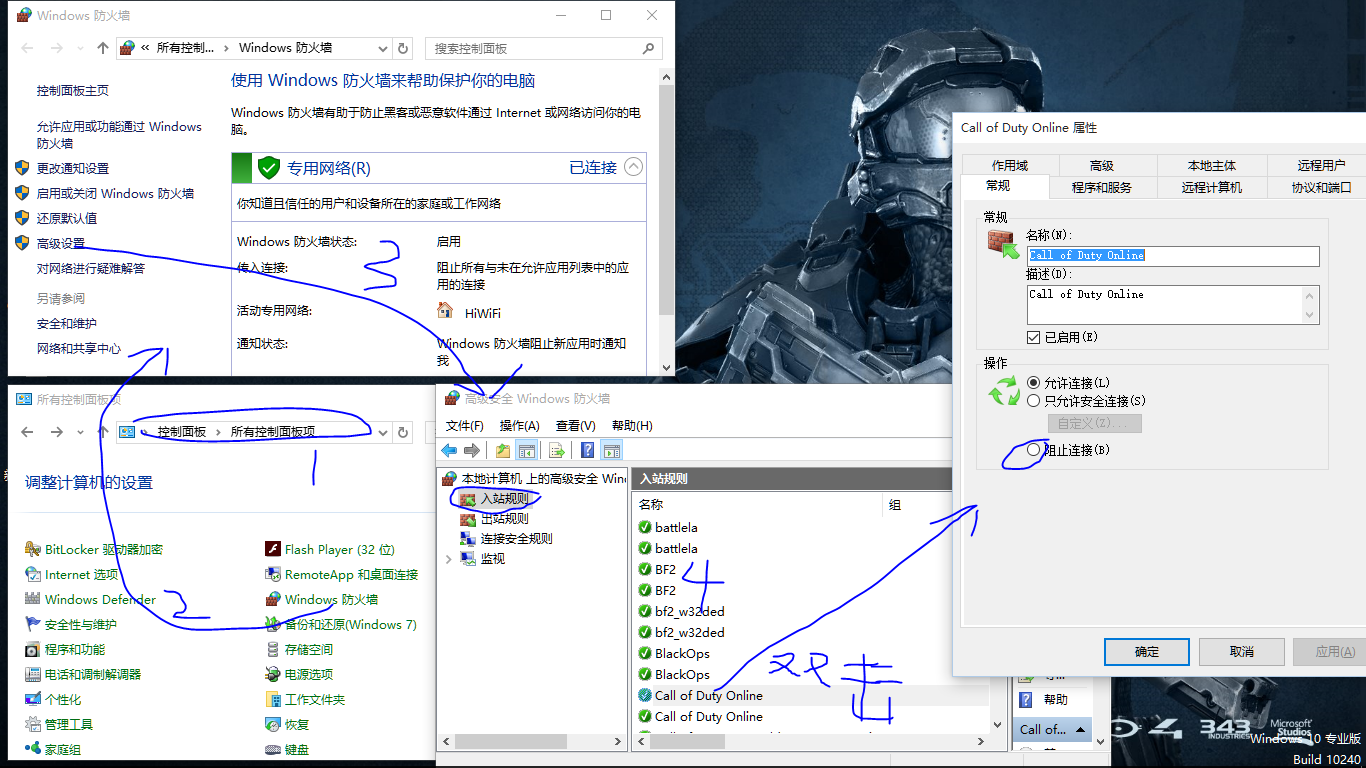Open the 文件(F) menu
The width and height of the screenshot is (1366, 768).
point(465,425)
